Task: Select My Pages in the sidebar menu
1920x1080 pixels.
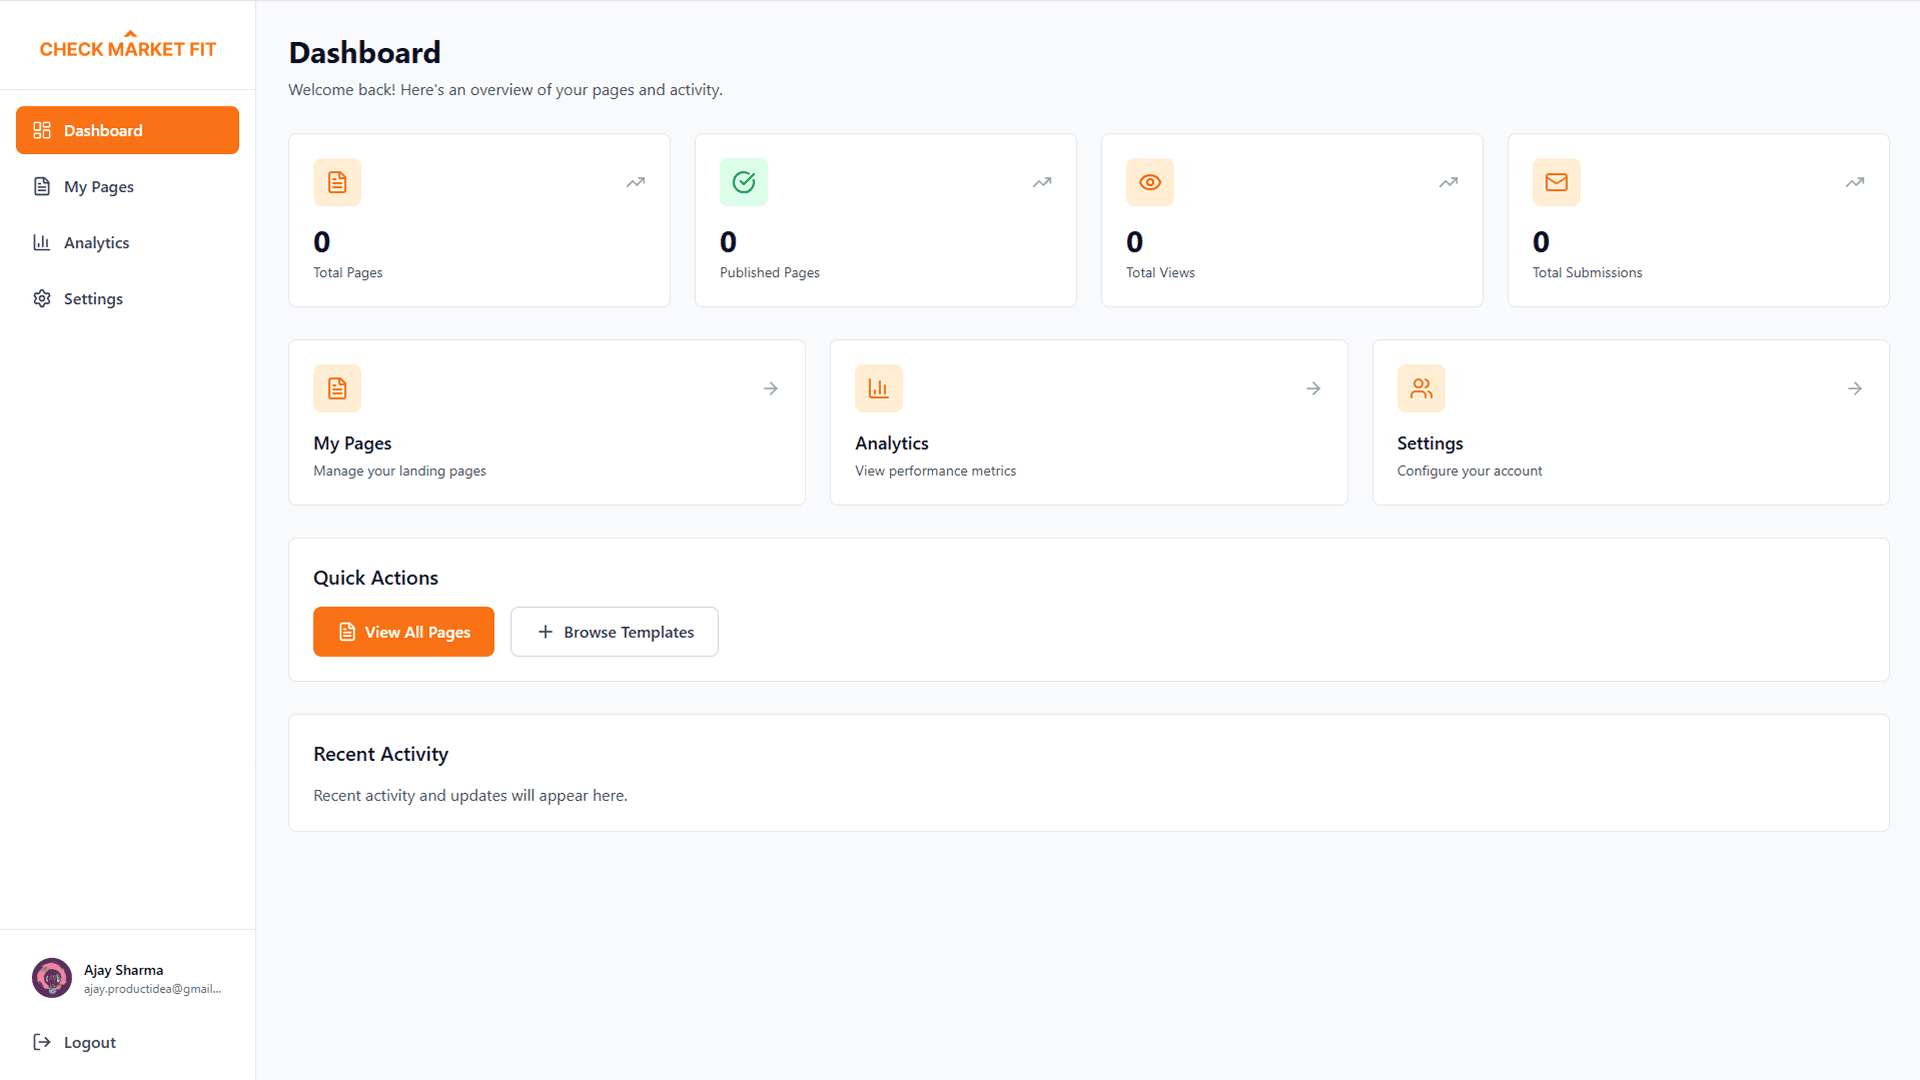Action: tap(98, 186)
